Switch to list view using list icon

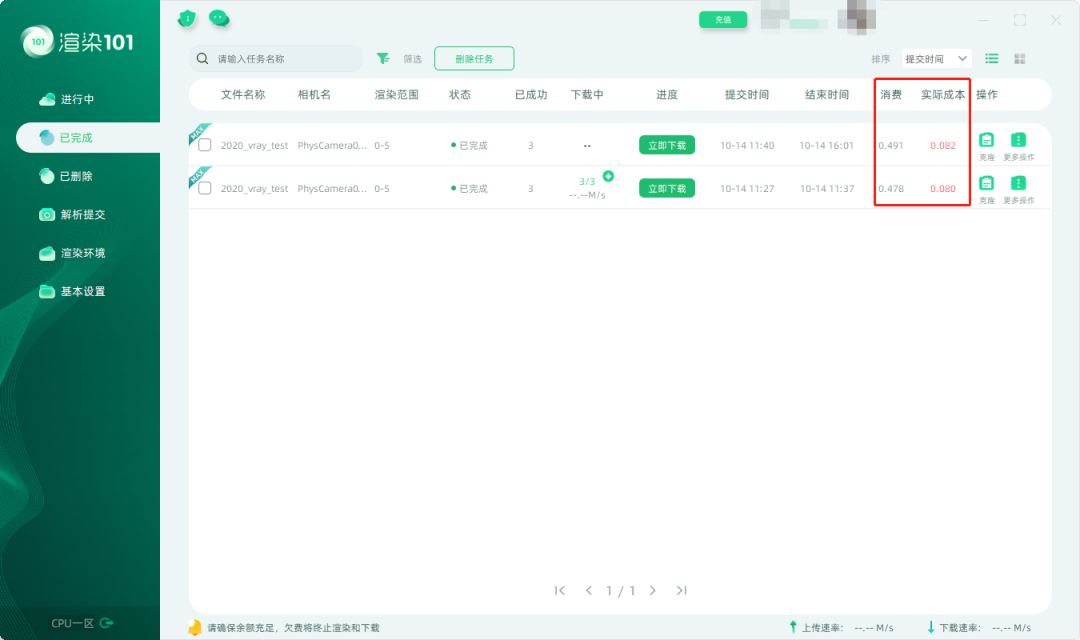(x=991, y=58)
